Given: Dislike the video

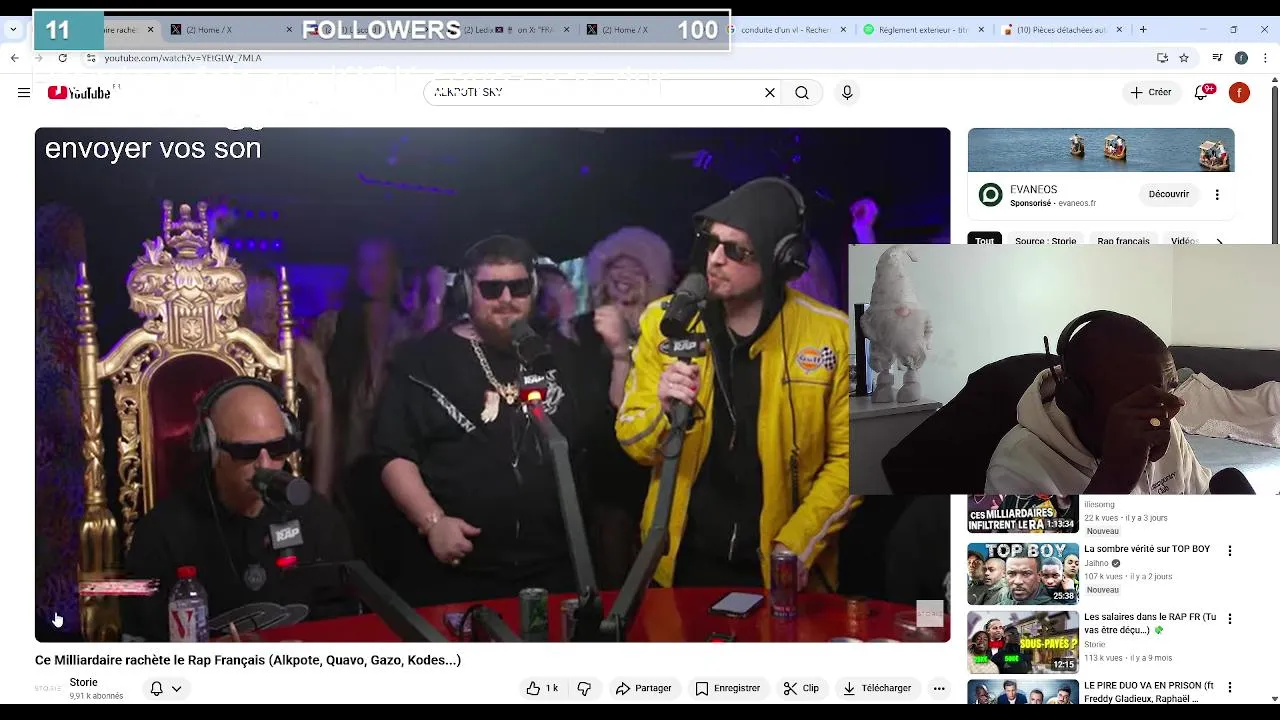Looking at the screenshot, I should (584, 688).
